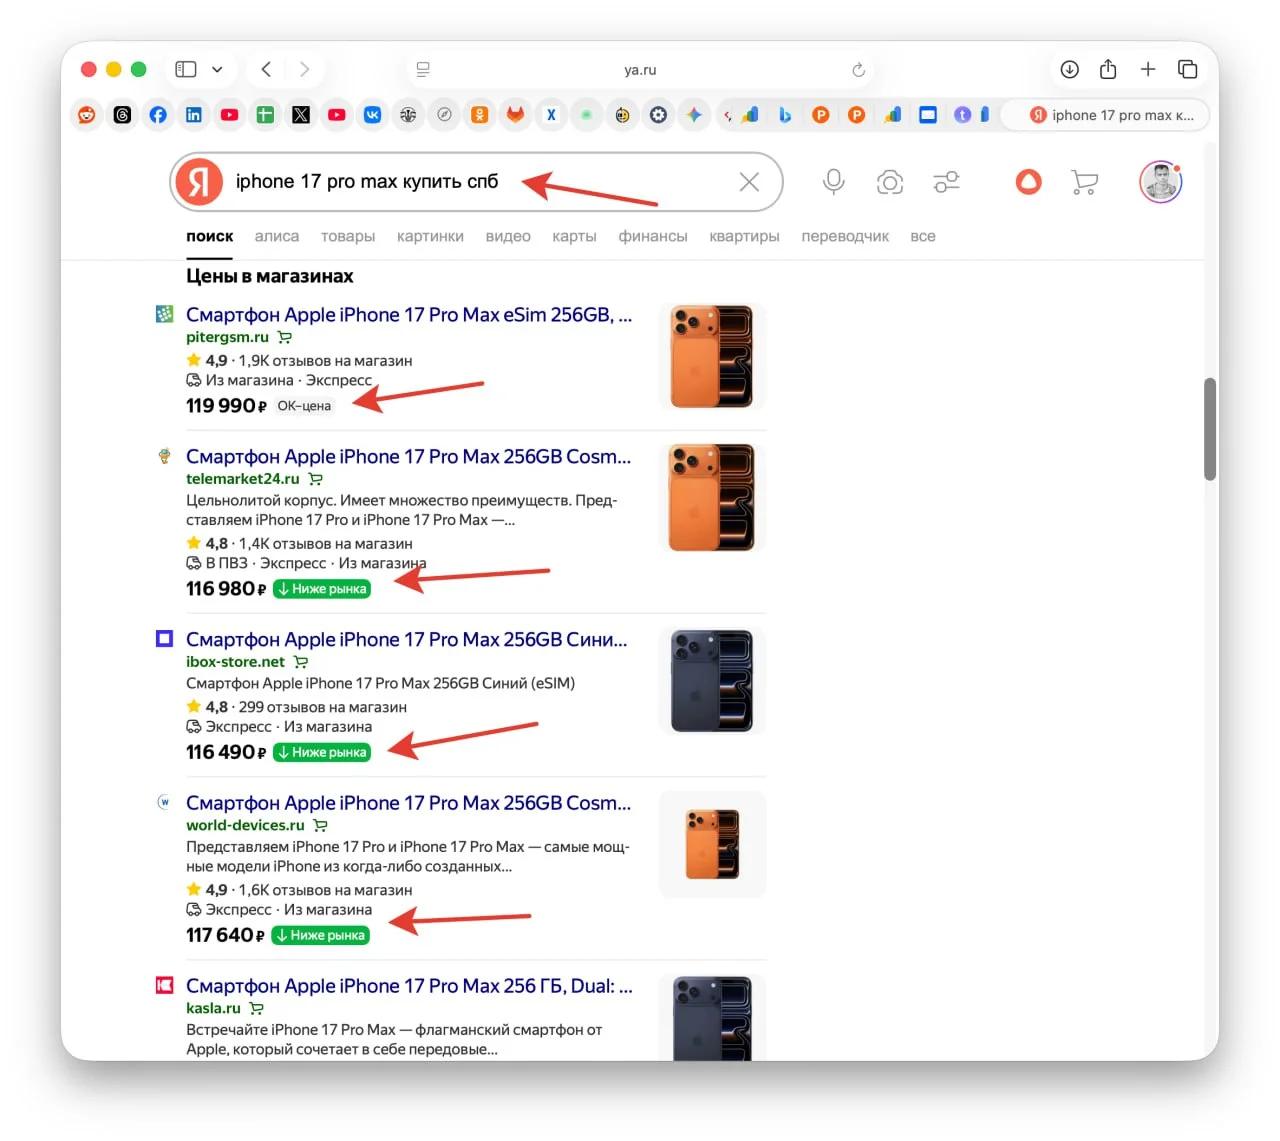Expand the sidebar dropdown chevron
1280x1141 pixels.
click(217, 69)
